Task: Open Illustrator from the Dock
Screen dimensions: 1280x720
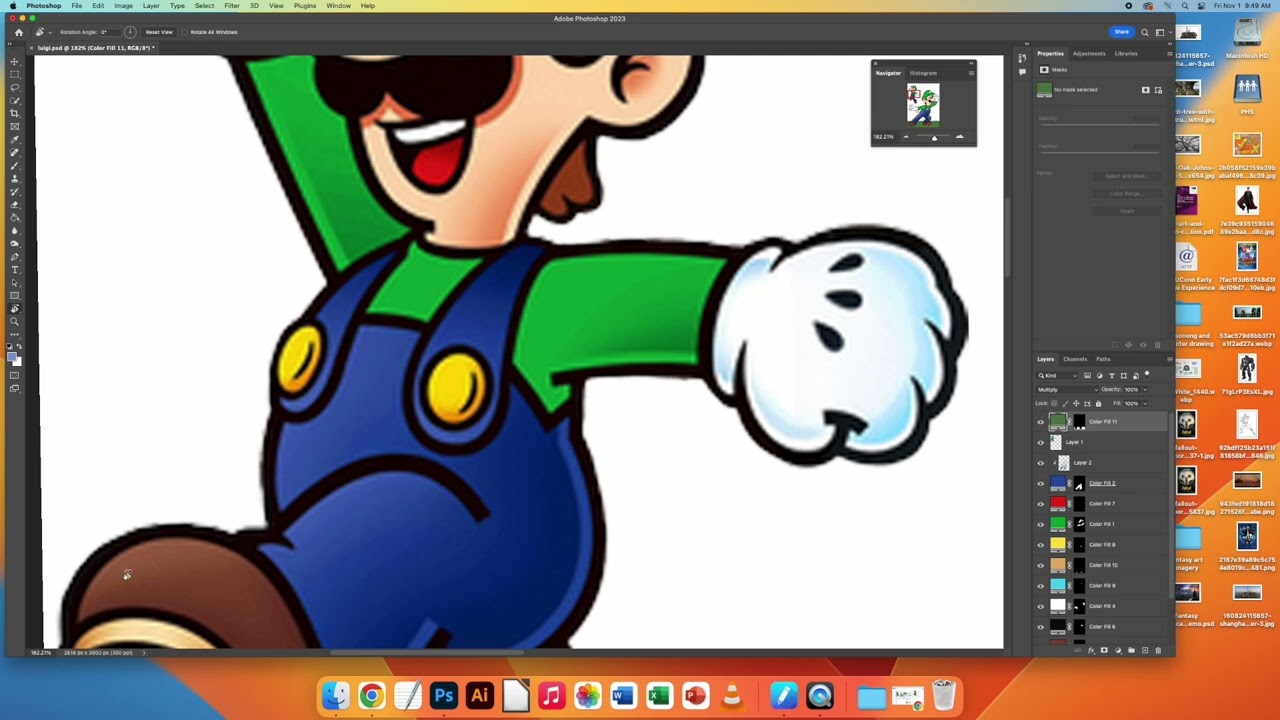Action: point(479,695)
